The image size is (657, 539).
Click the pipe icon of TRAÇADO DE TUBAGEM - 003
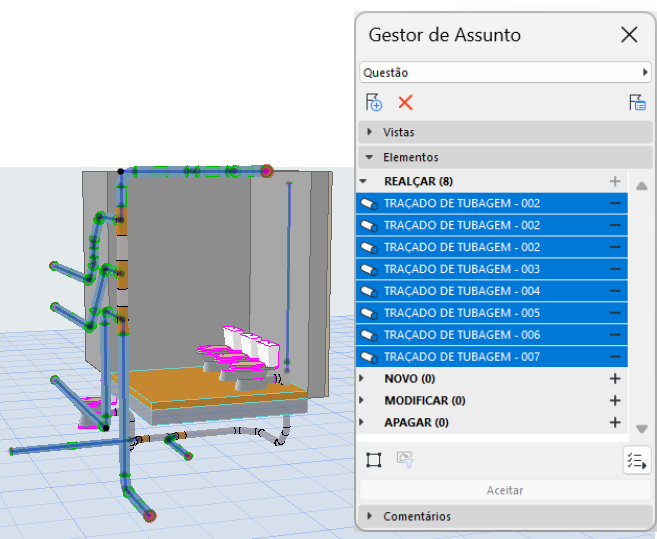click(369, 270)
